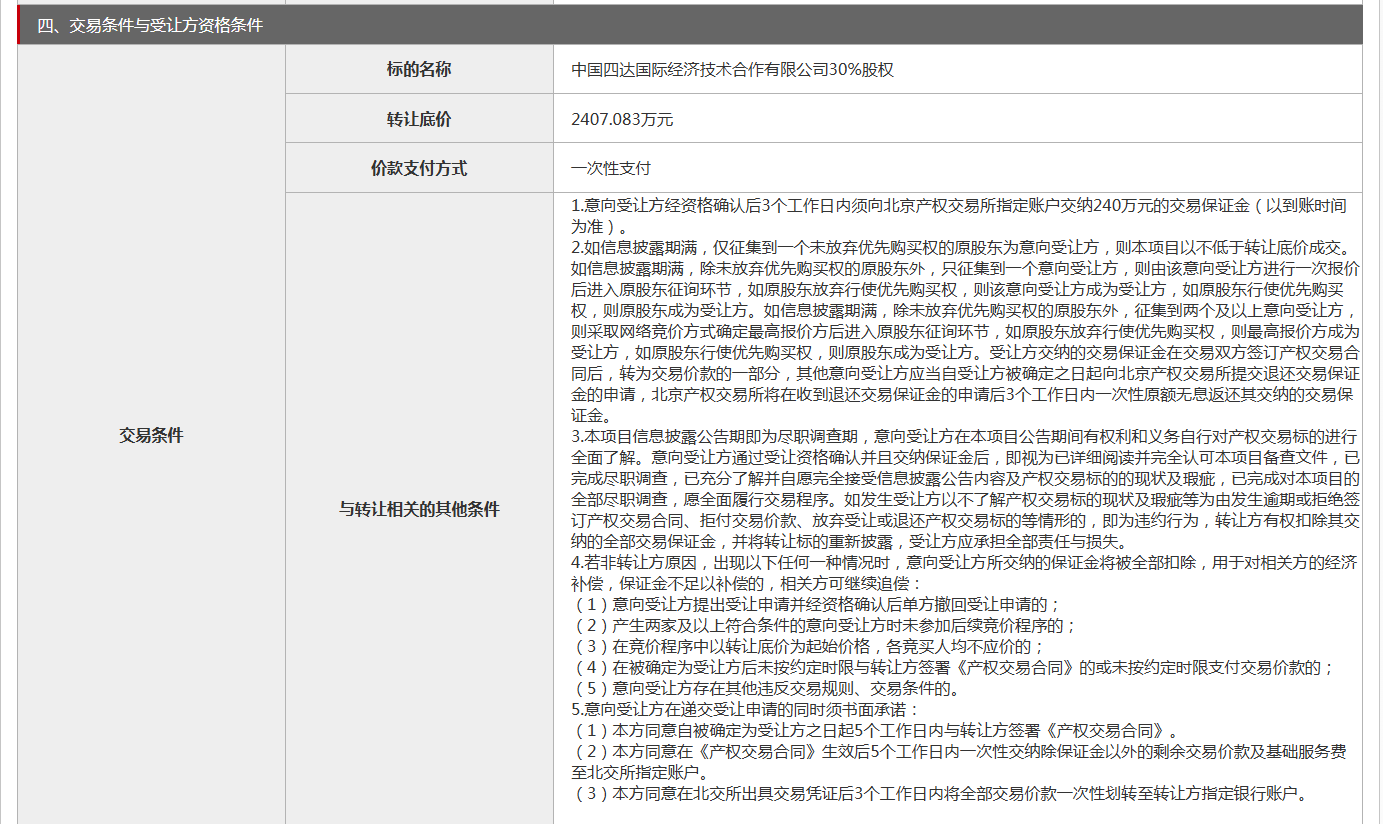Screen dimensions: 1383x824
Task: Click item (2) 产生两家及以上符合条件 line
Action: pyautogui.click(x=824, y=625)
